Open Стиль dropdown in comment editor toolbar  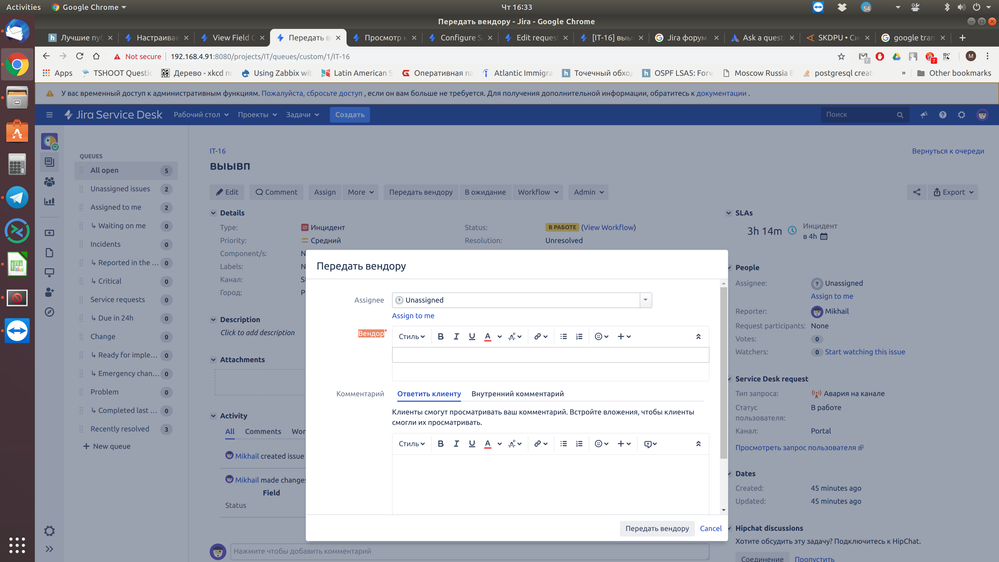tap(412, 443)
